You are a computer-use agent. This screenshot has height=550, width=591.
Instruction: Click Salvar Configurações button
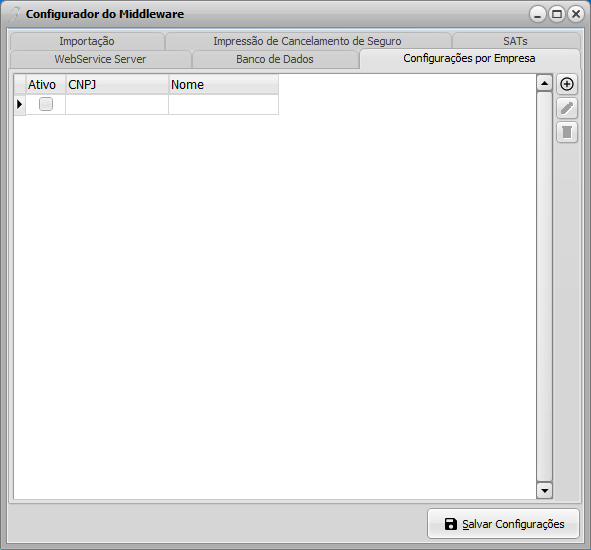[x=503, y=524]
